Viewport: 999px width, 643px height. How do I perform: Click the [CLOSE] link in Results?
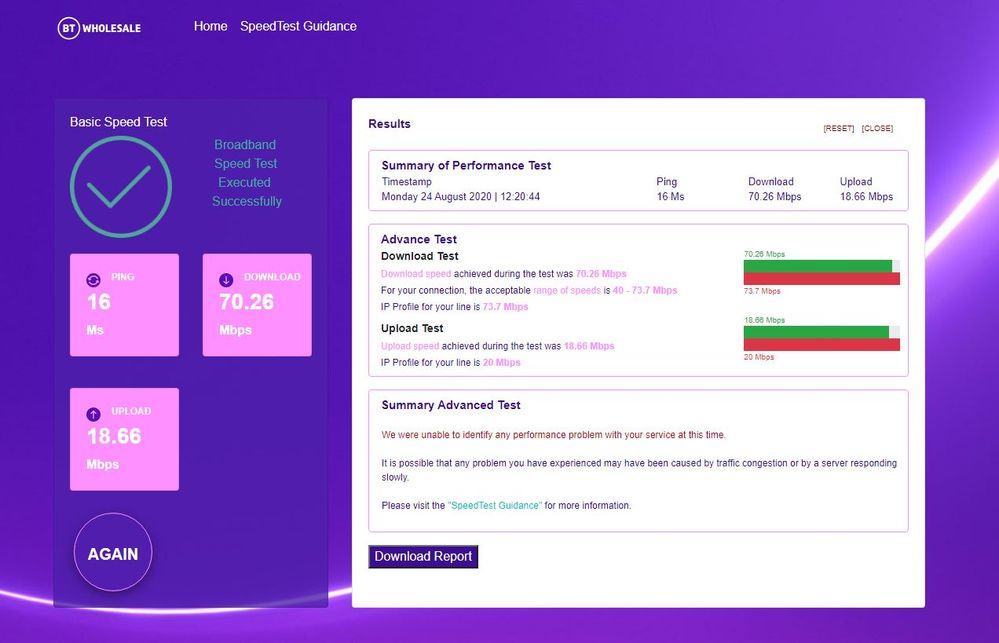877,129
